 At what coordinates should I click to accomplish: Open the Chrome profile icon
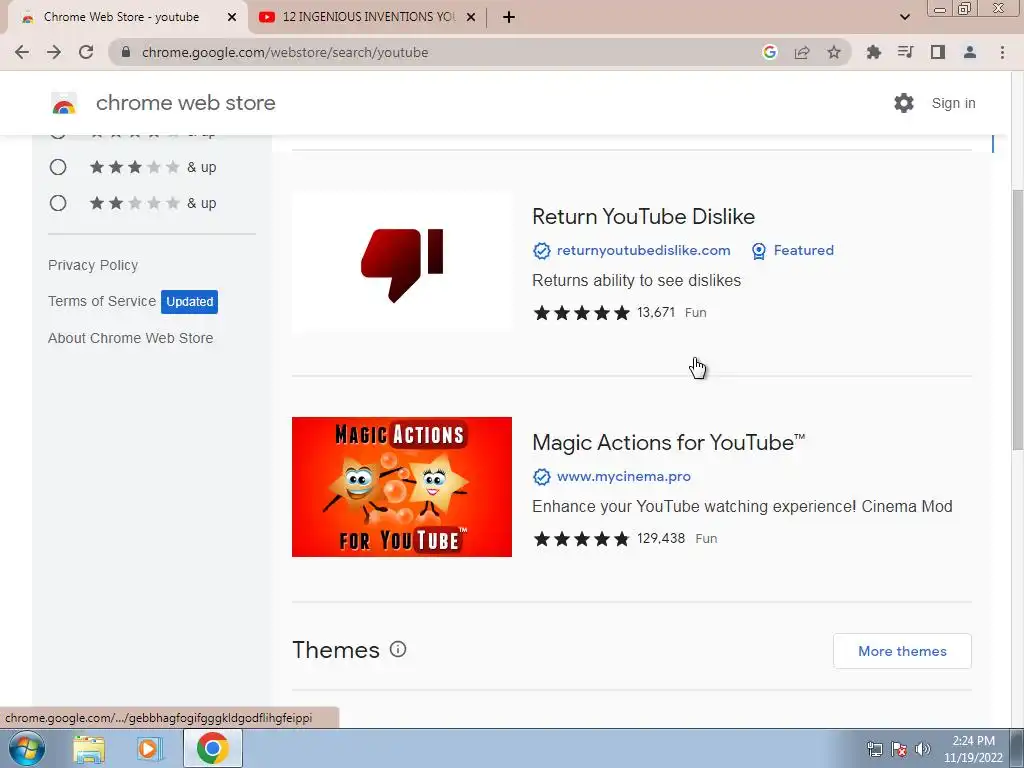970,52
